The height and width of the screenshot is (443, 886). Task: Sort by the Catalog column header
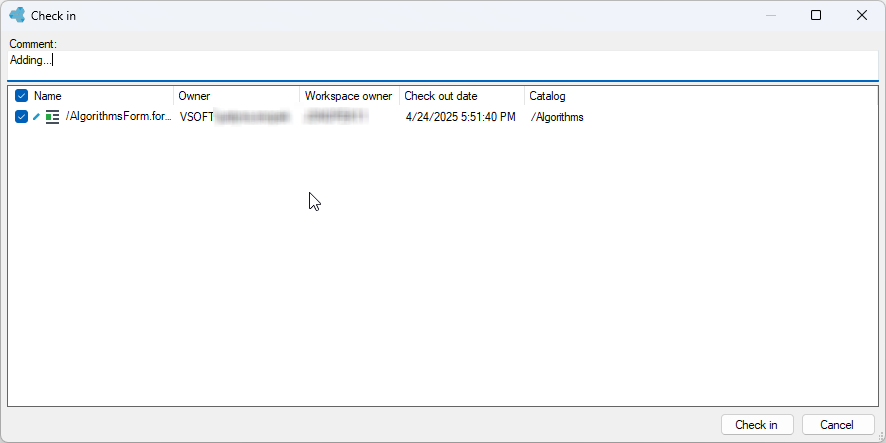click(547, 96)
